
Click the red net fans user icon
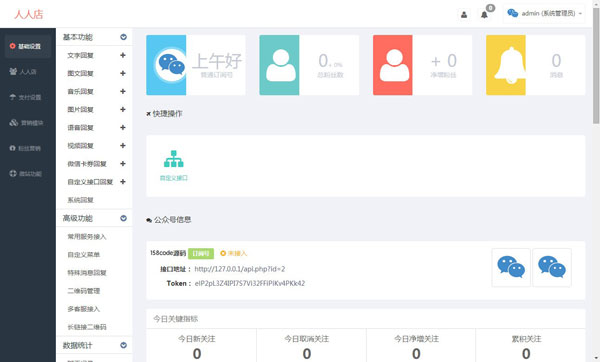(393, 65)
